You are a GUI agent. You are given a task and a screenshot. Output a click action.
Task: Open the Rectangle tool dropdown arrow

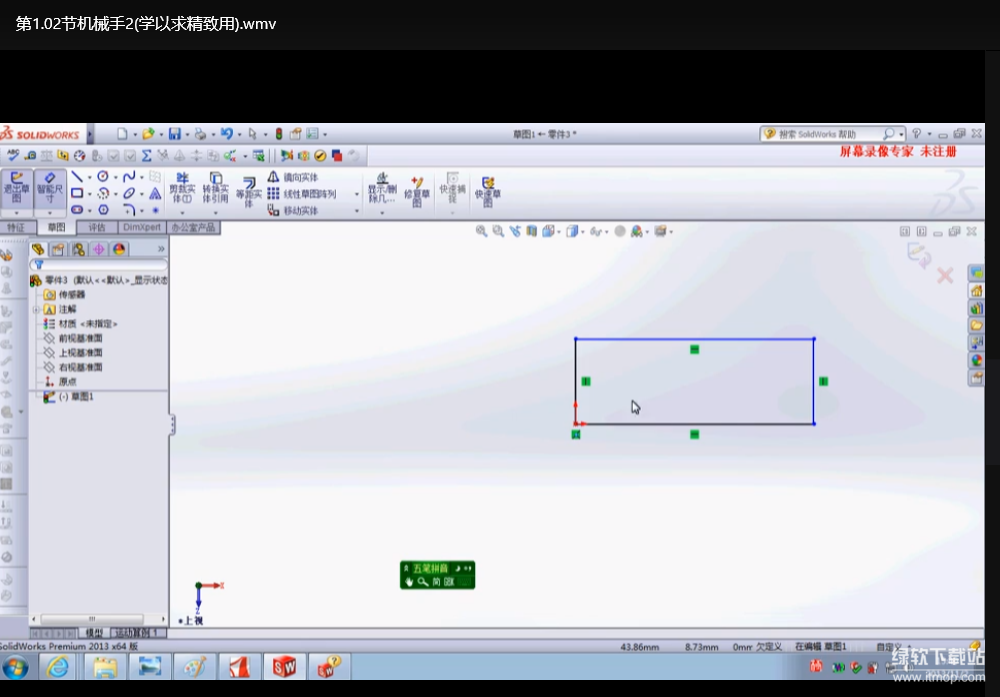point(89,194)
